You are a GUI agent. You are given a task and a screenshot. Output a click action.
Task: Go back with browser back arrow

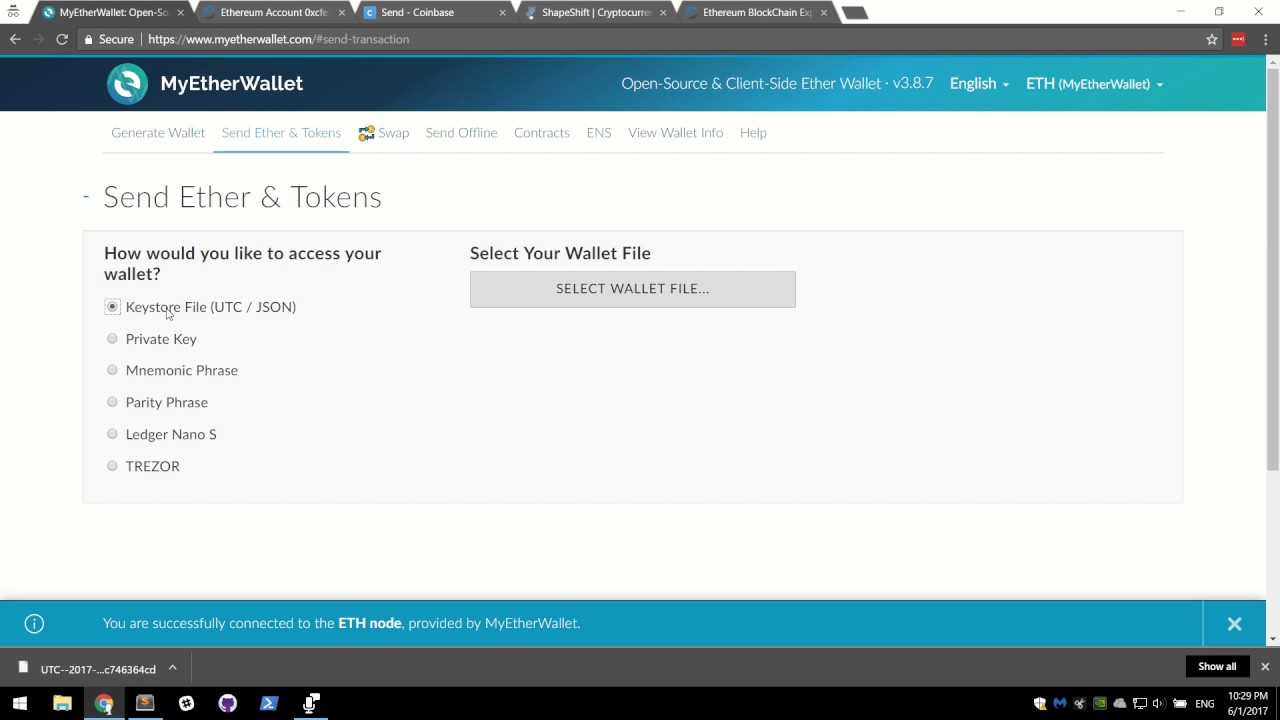click(15, 39)
